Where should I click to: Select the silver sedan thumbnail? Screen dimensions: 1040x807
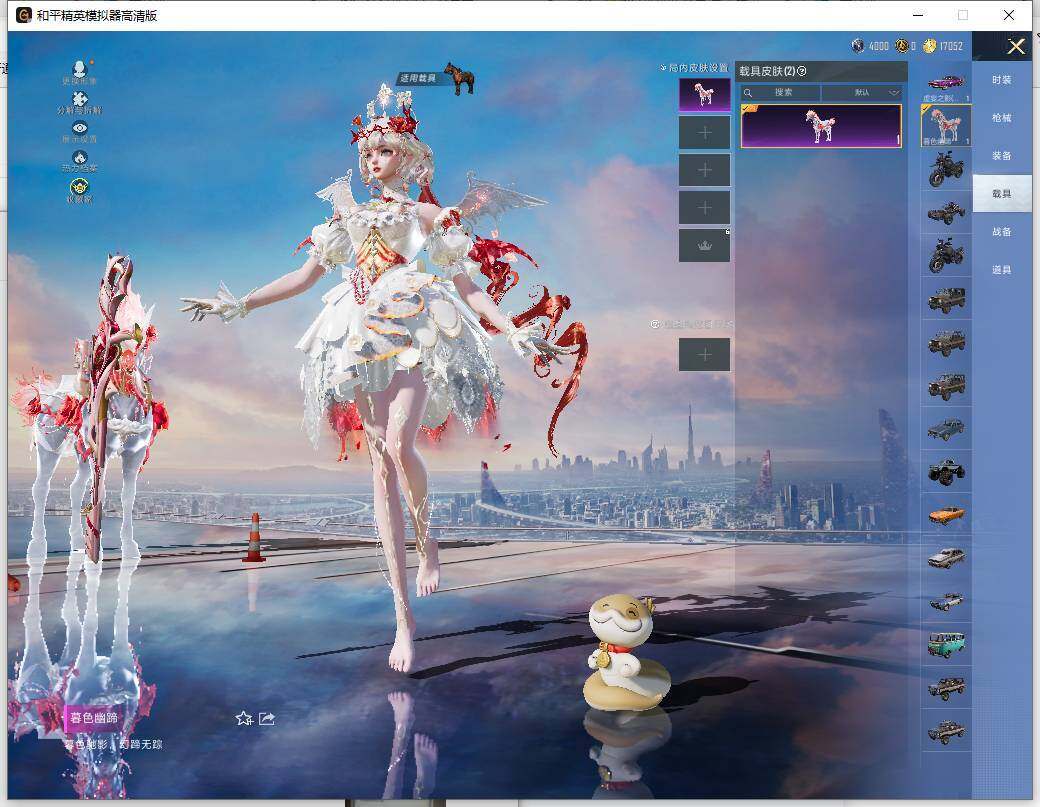pos(946,558)
